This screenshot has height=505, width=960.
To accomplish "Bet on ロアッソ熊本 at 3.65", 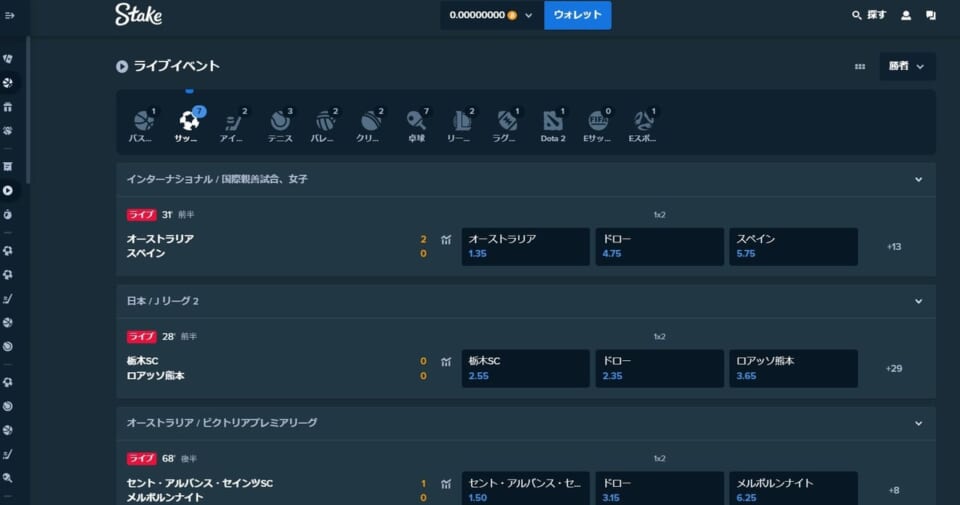I will [x=793, y=368].
